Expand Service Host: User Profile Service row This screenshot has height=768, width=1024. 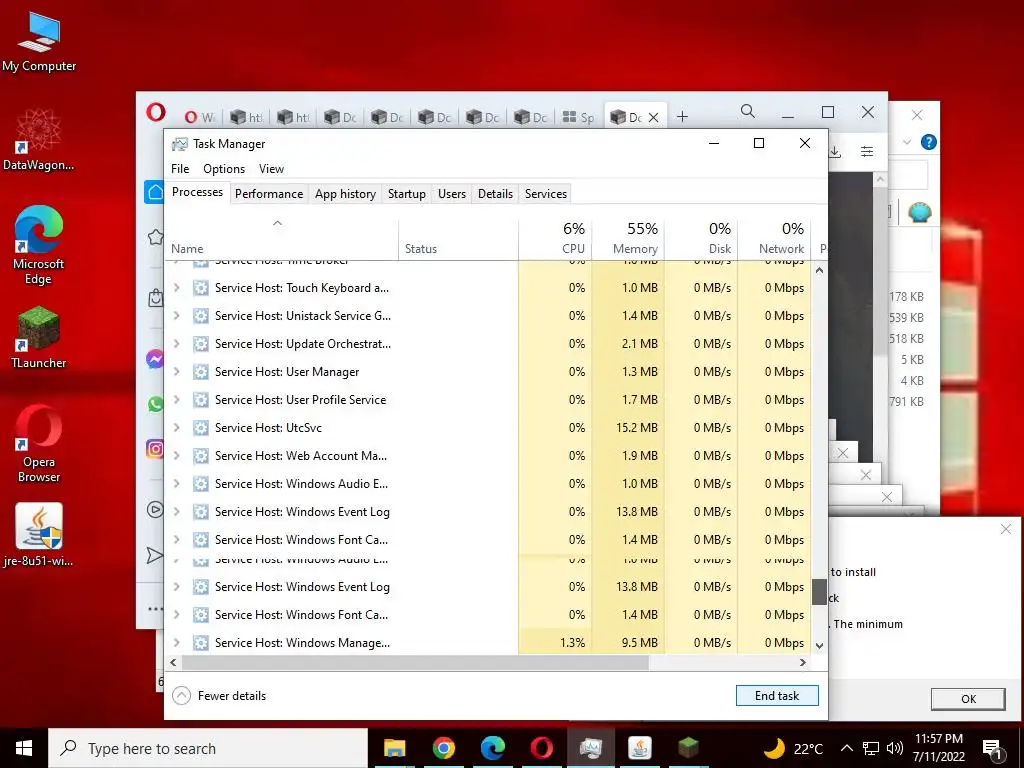click(176, 400)
